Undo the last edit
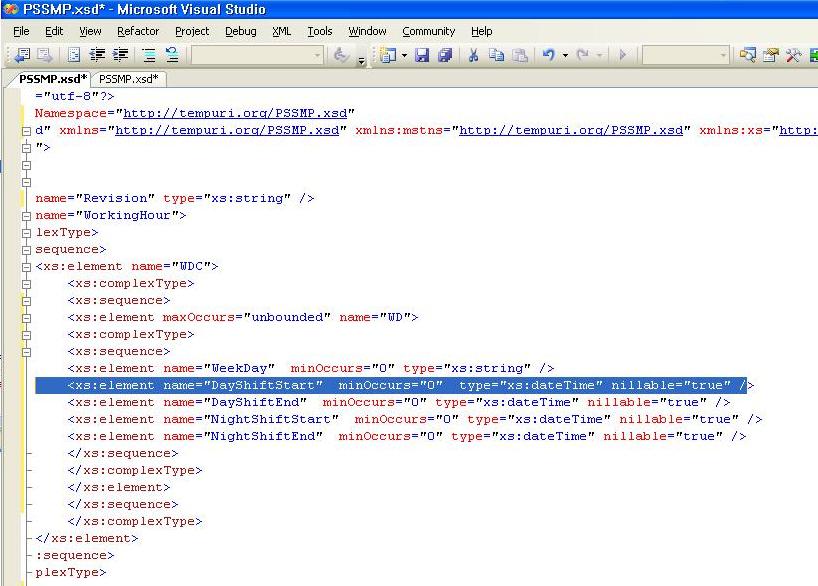 [548, 54]
